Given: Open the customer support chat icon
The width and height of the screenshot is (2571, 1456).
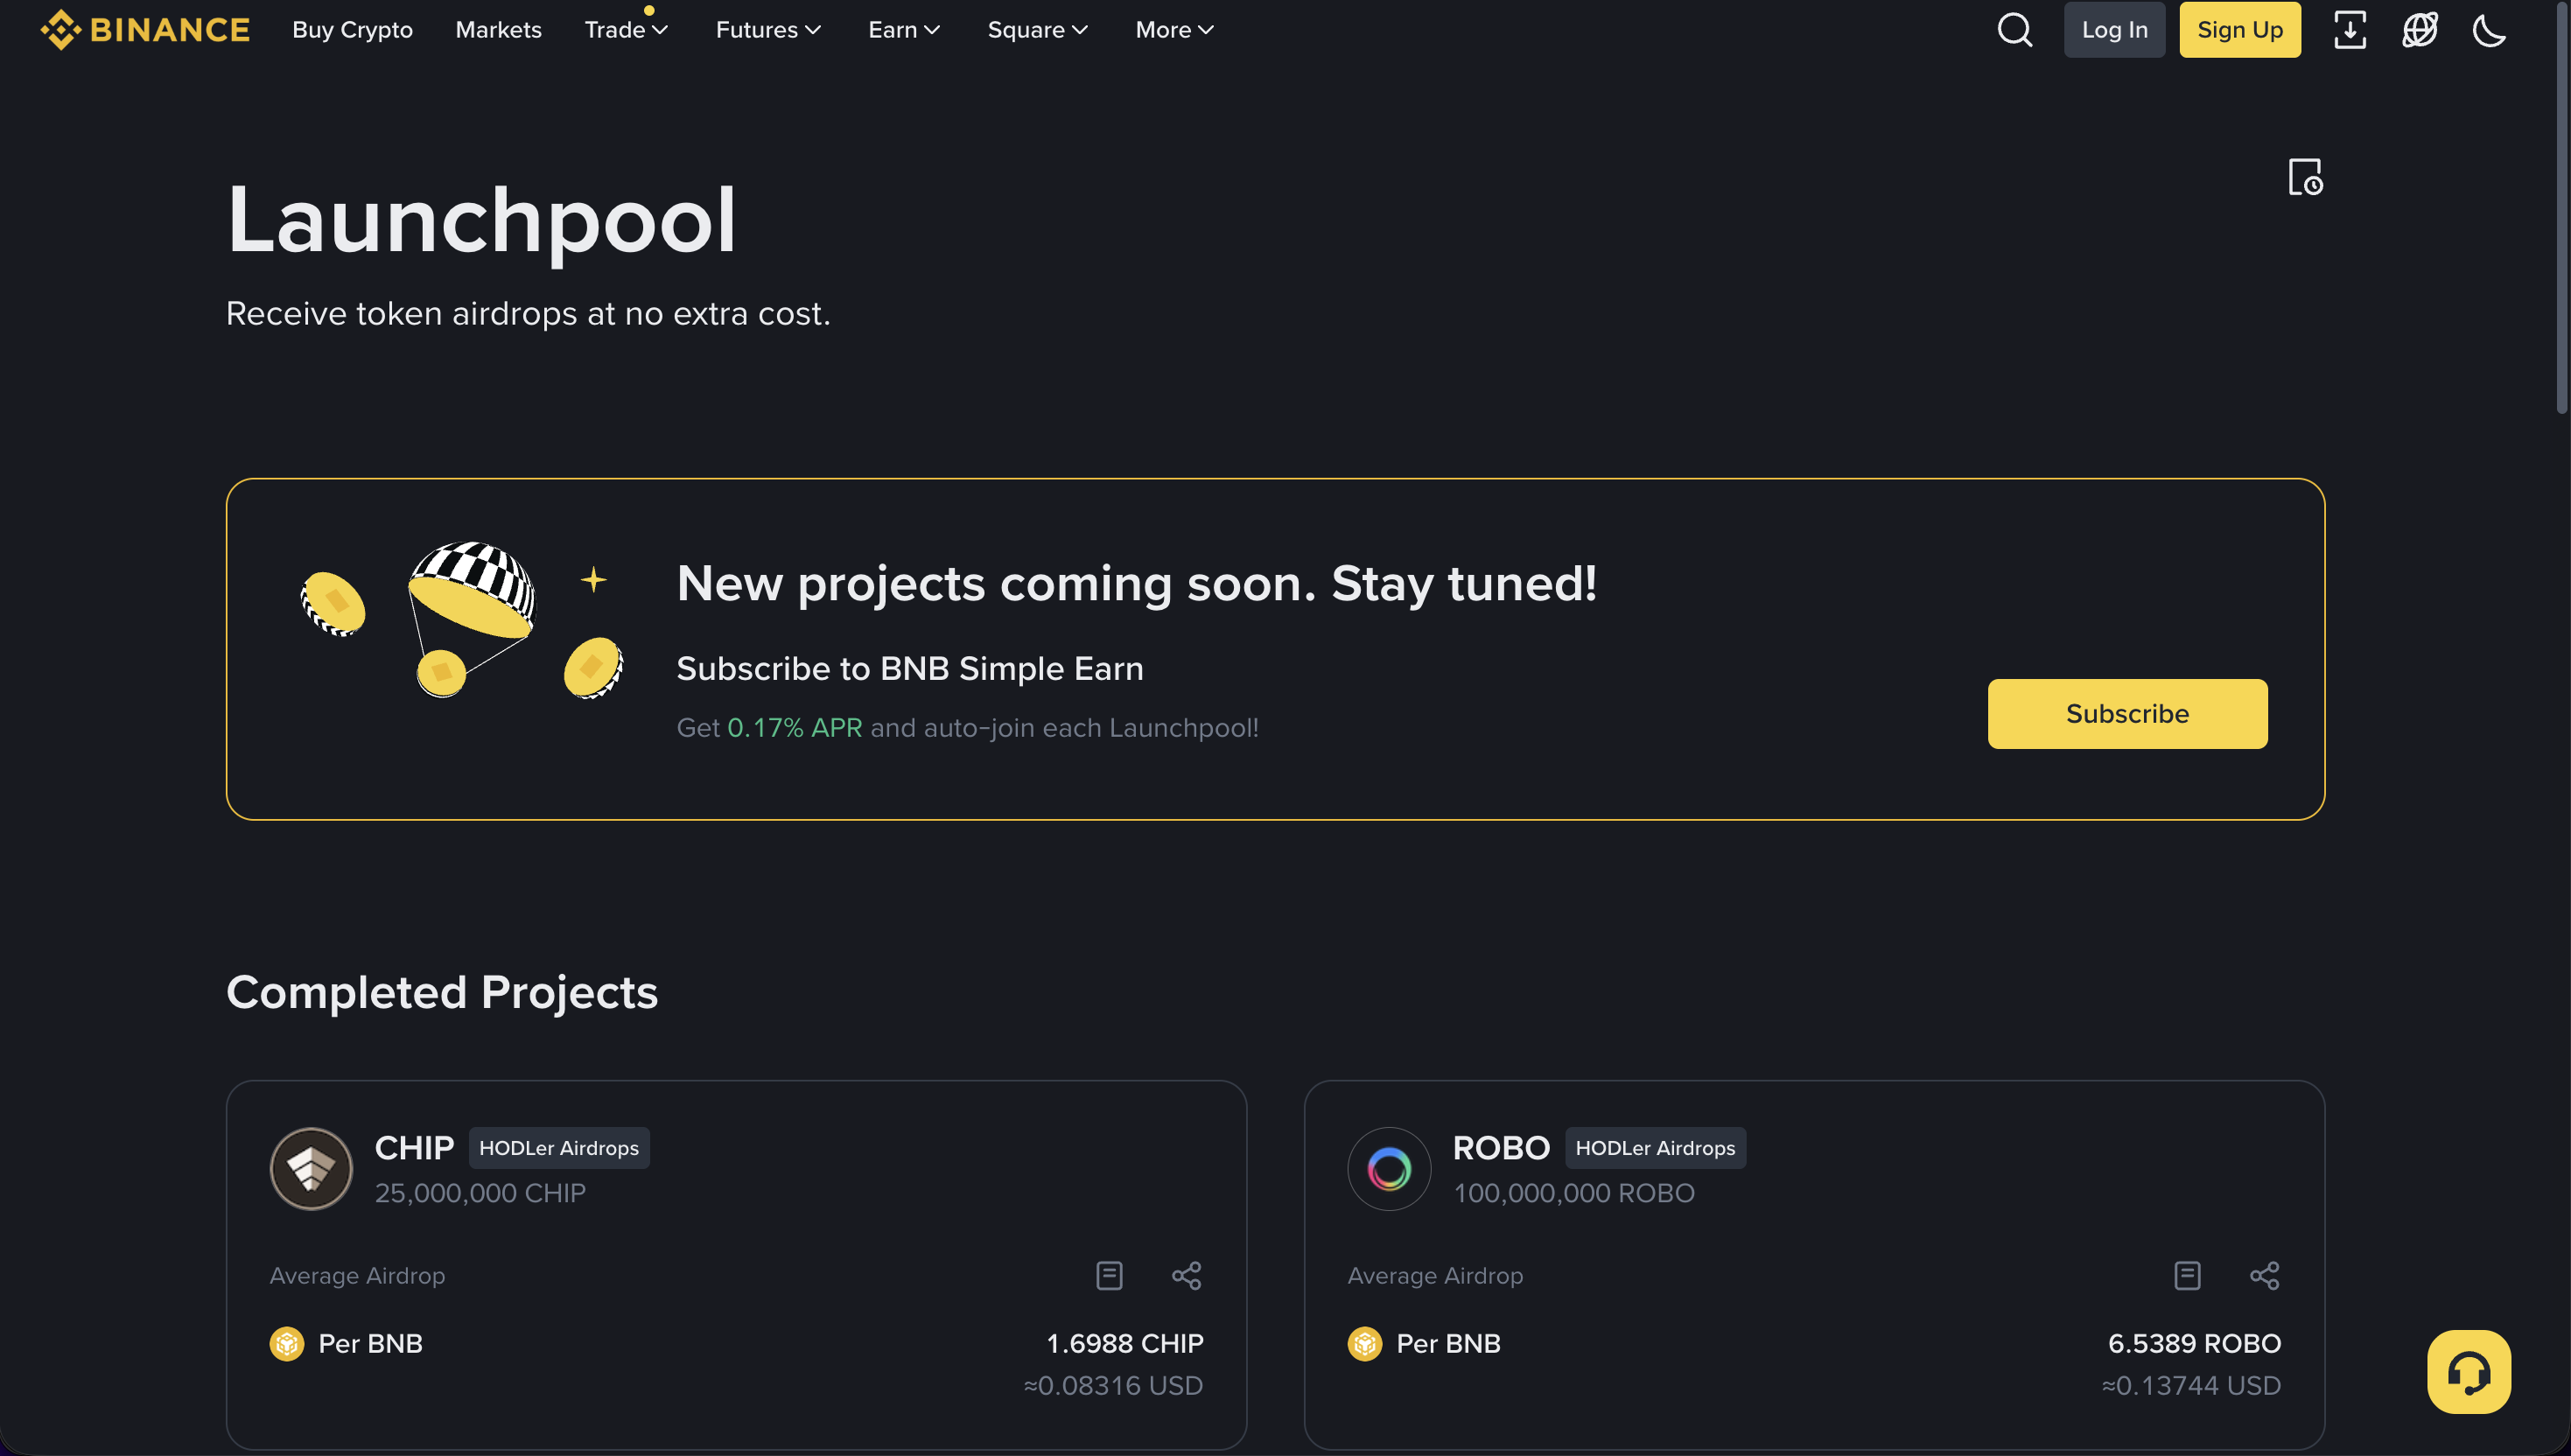Looking at the screenshot, I should click(x=2468, y=1371).
